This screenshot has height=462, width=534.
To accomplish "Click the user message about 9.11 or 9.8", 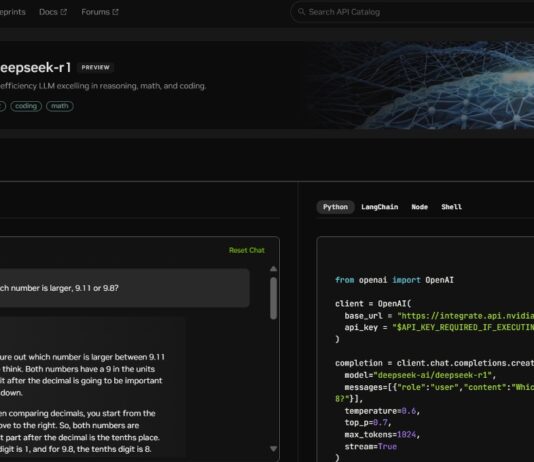I will pos(124,288).
